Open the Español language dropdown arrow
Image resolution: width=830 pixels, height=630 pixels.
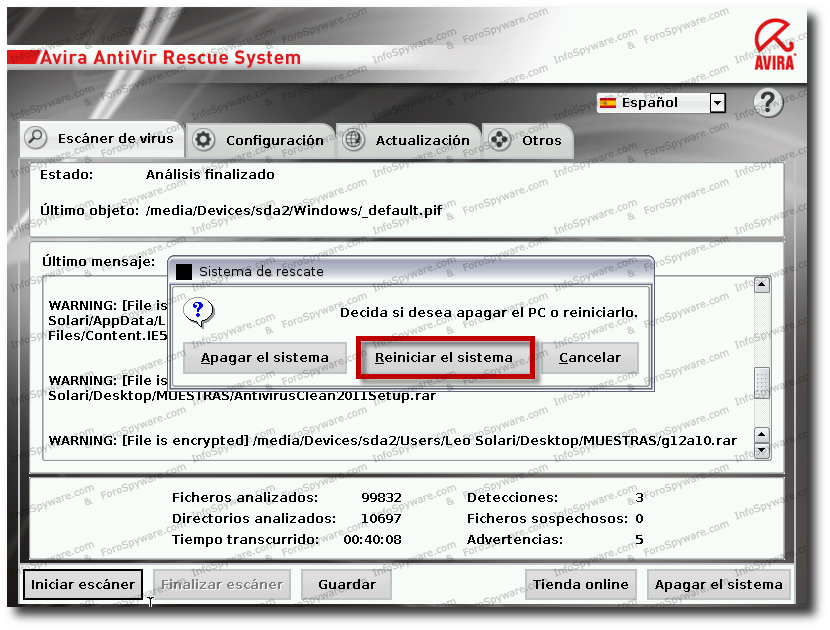coord(717,102)
